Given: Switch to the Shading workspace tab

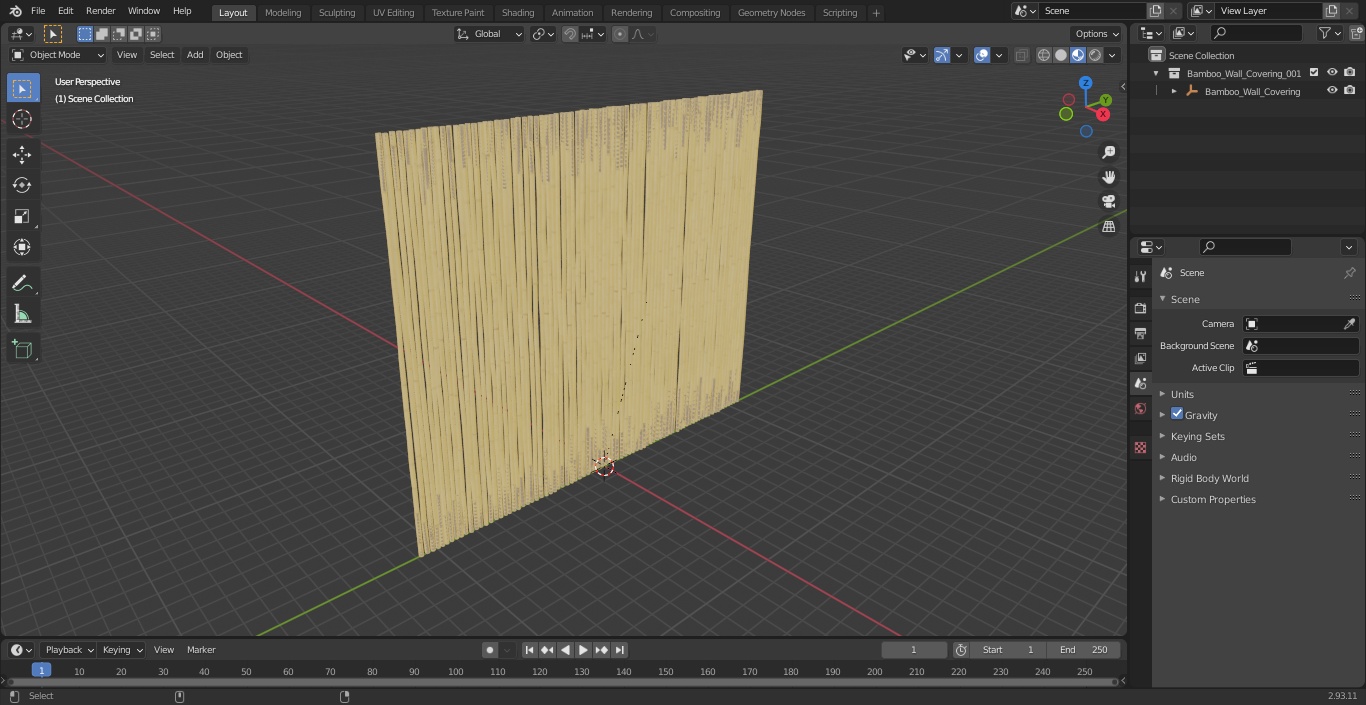Looking at the screenshot, I should (518, 13).
